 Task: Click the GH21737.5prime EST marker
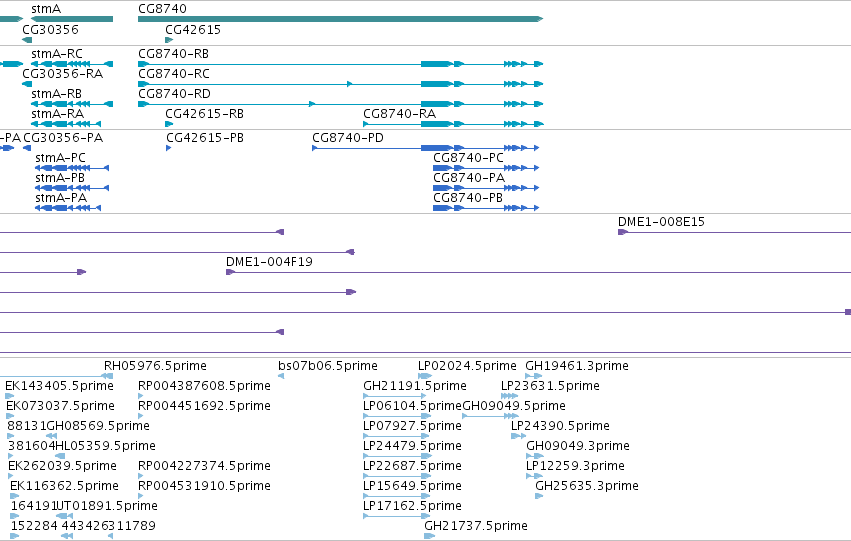[429, 536]
